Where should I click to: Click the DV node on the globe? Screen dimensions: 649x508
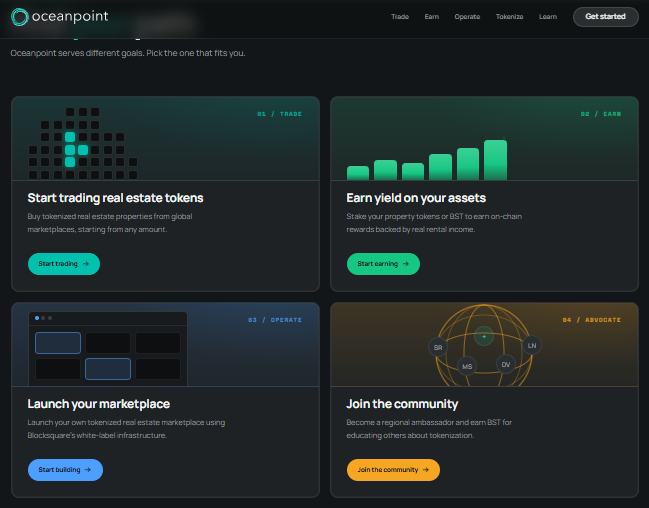(x=506, y=364)
